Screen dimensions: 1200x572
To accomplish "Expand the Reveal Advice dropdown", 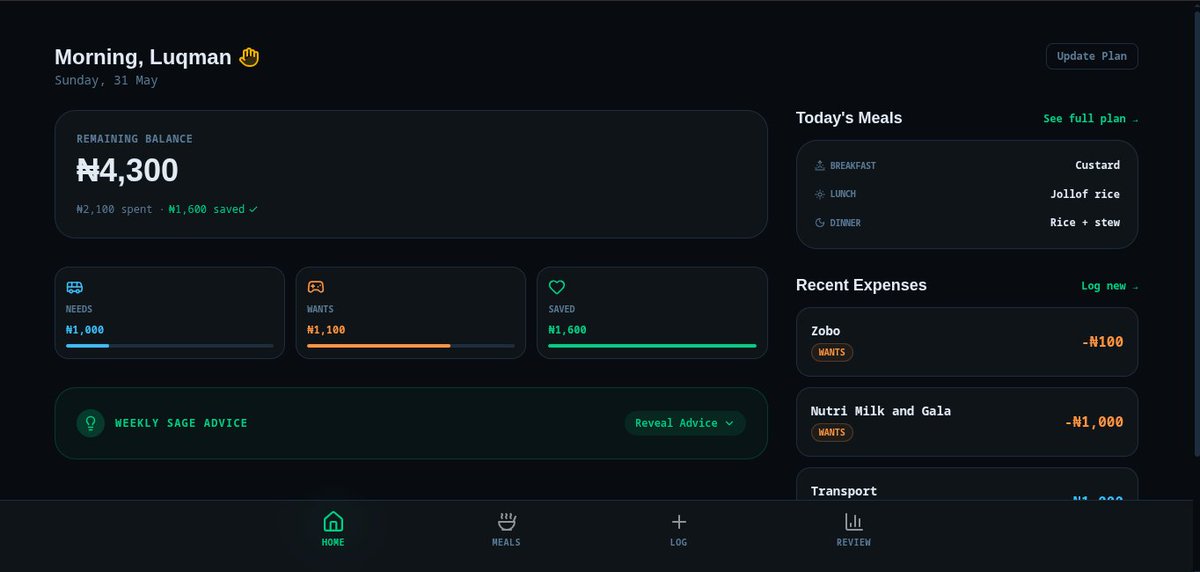I will 685,423.
